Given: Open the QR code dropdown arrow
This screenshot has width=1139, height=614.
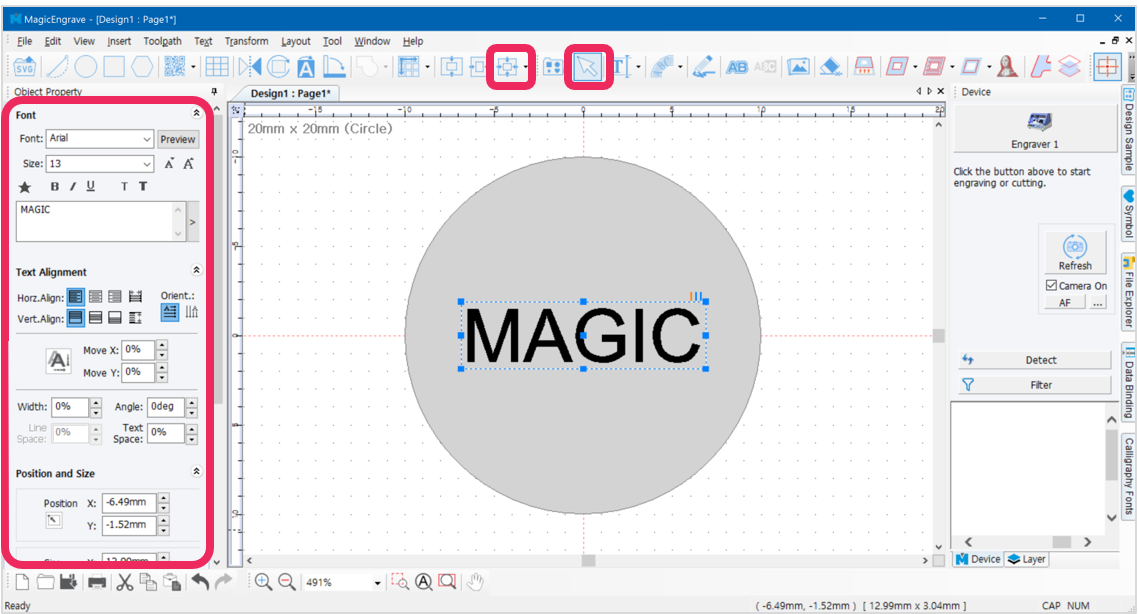Looking at the screenshot, I should coord(193,68).
